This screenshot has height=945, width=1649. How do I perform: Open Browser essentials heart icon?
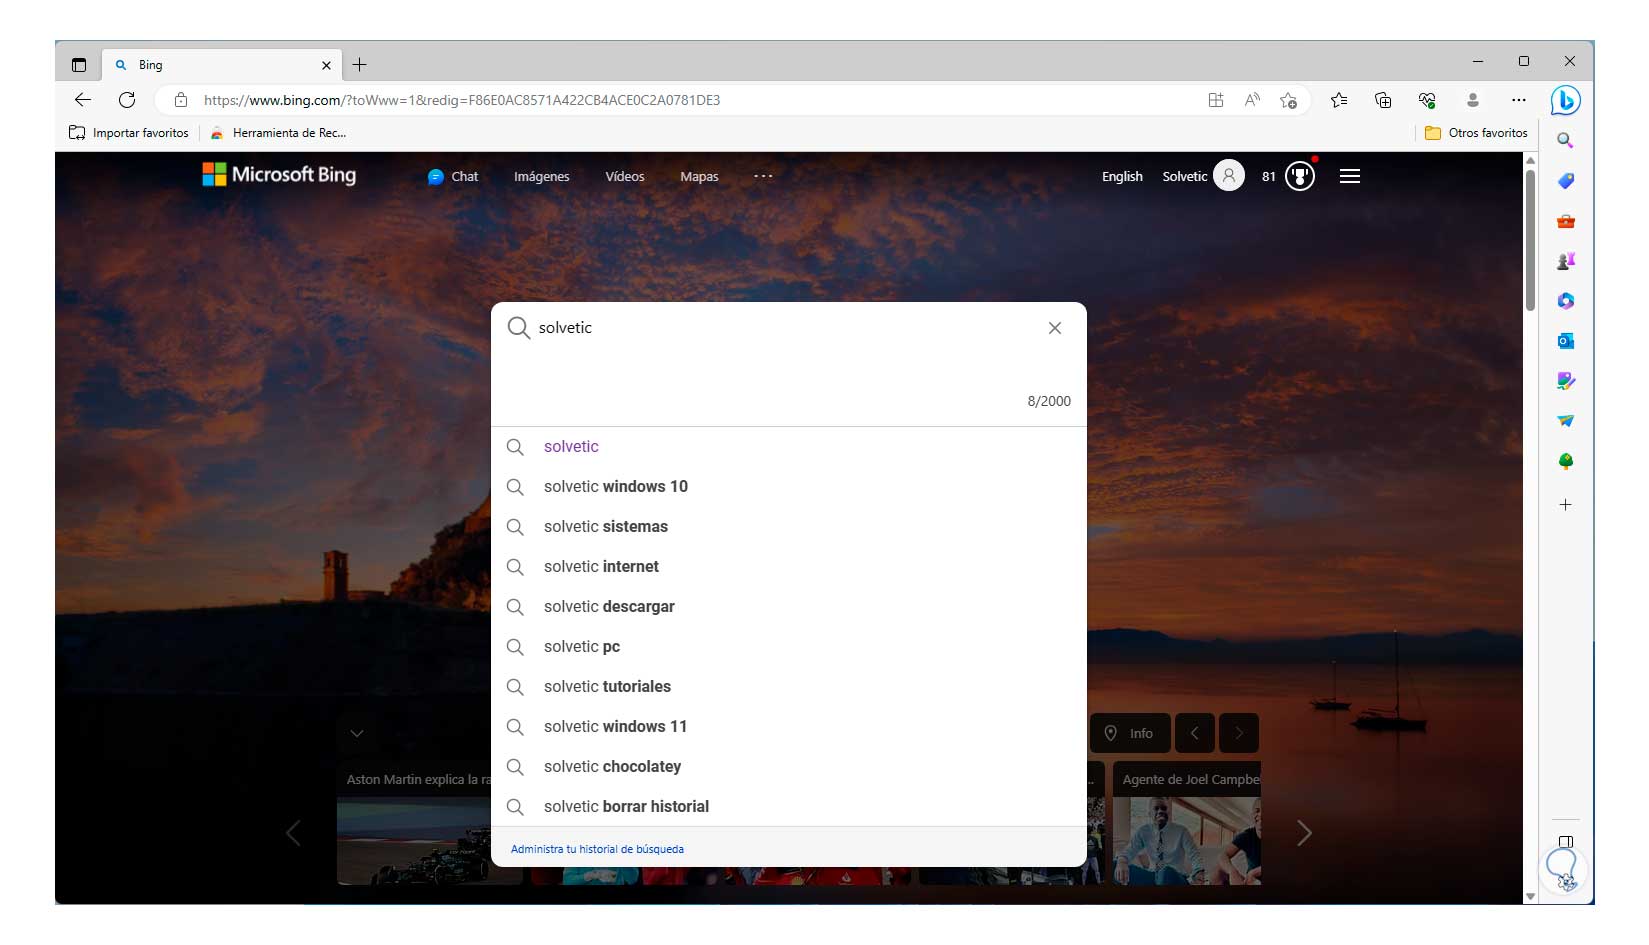tap(1427, 100)
